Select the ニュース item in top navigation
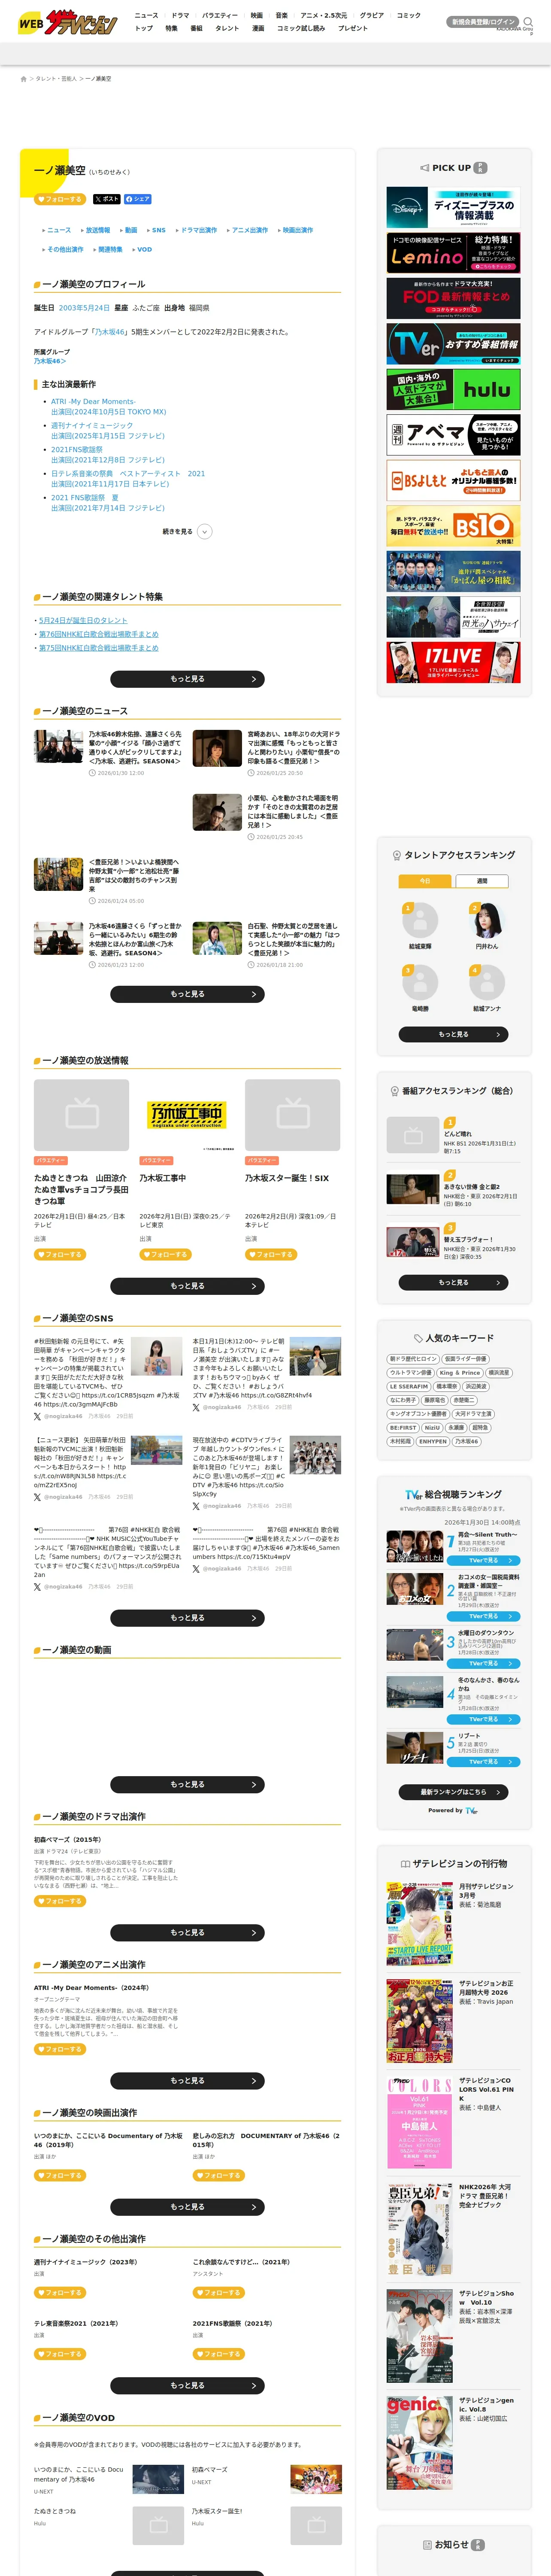 pyautogui.click(x=146, y=16)
